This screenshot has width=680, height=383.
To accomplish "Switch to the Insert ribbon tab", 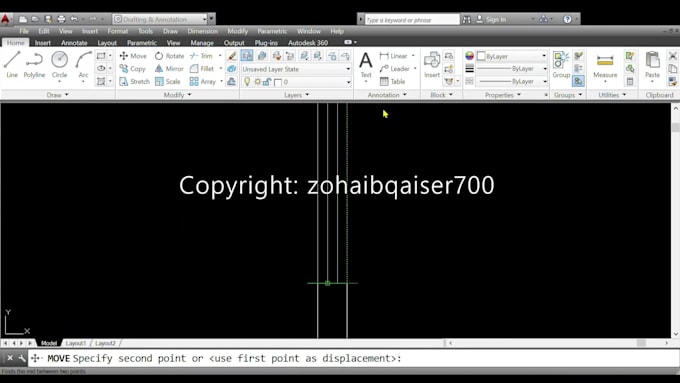I will (x=42, y=43).
